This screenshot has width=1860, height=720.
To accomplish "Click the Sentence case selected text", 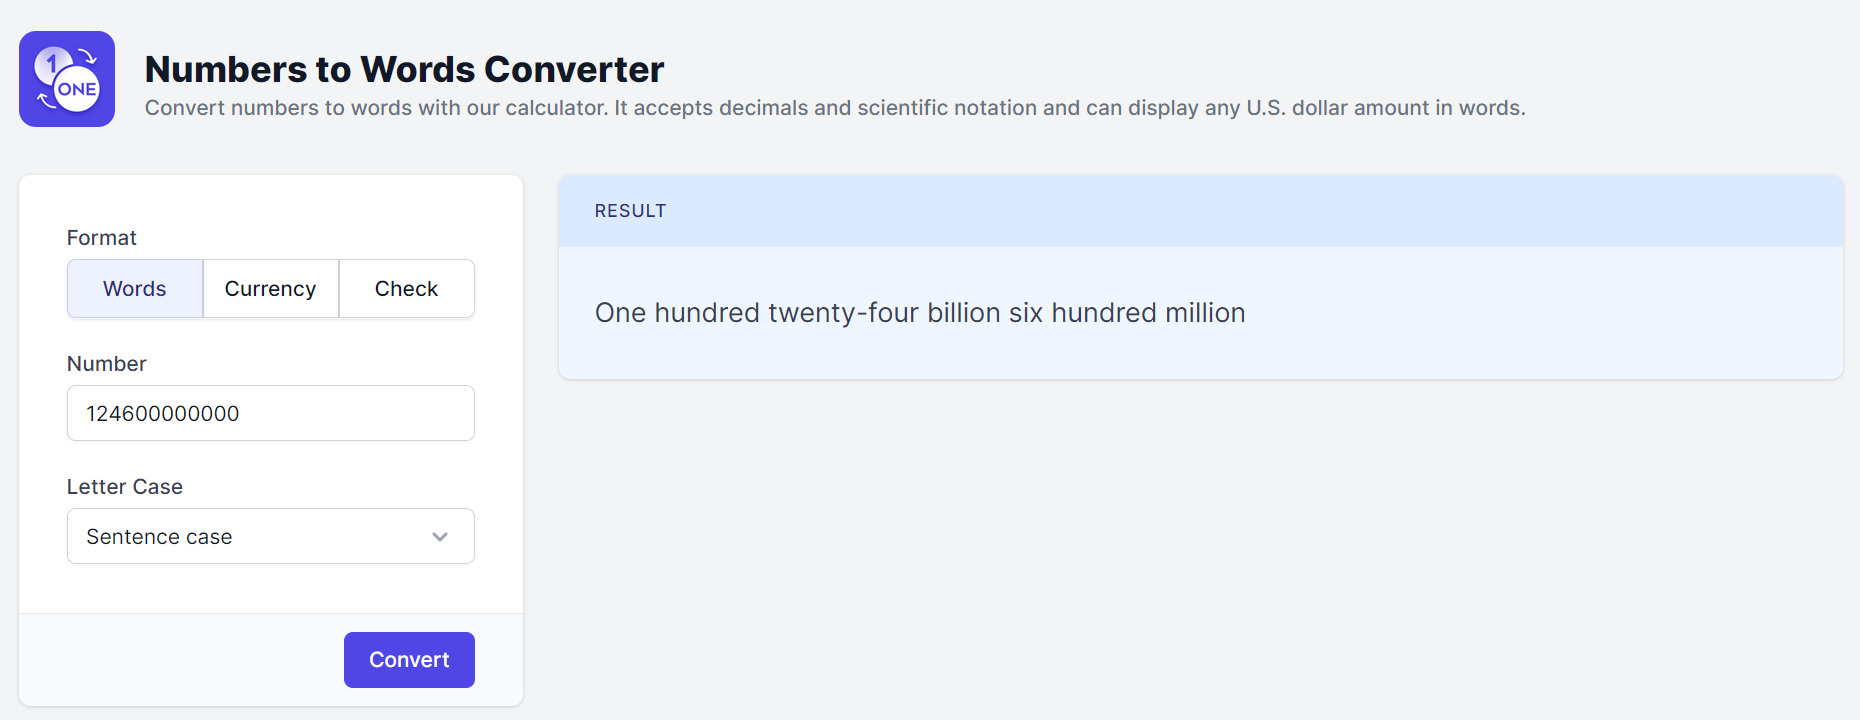I will 159,537.
